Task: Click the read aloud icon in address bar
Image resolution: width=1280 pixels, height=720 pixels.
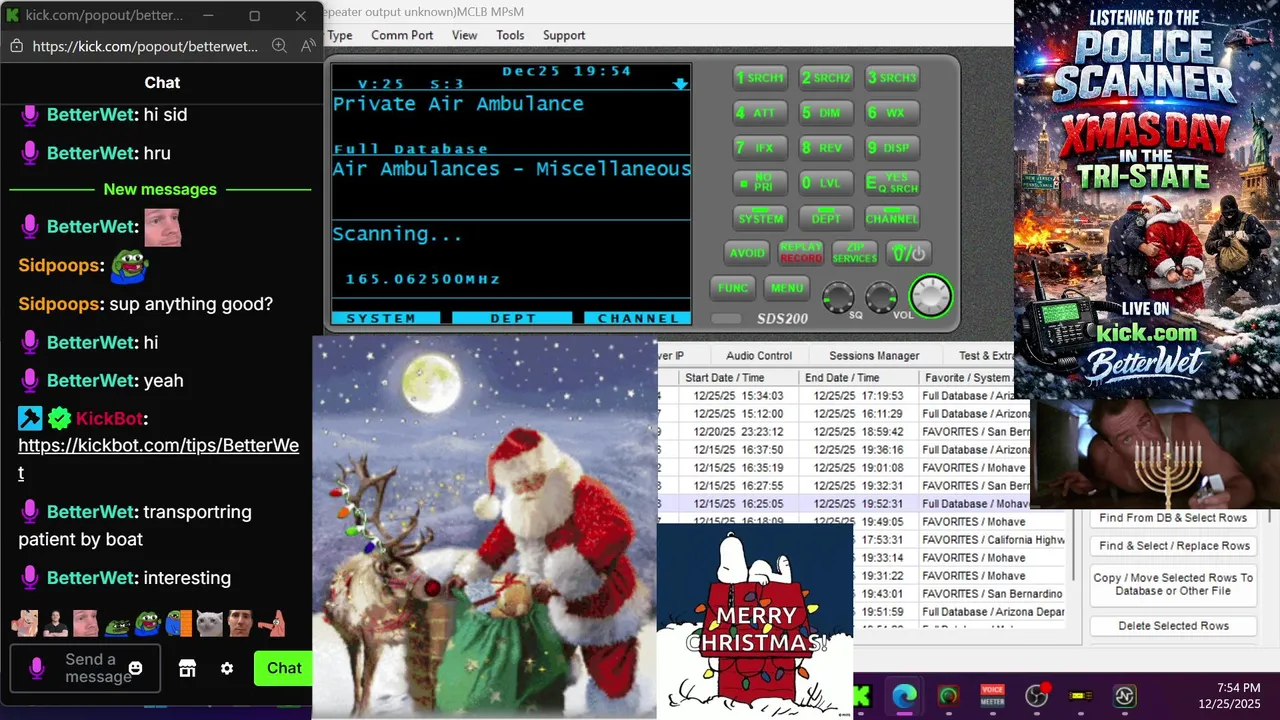Action: [x=308, y=46]
